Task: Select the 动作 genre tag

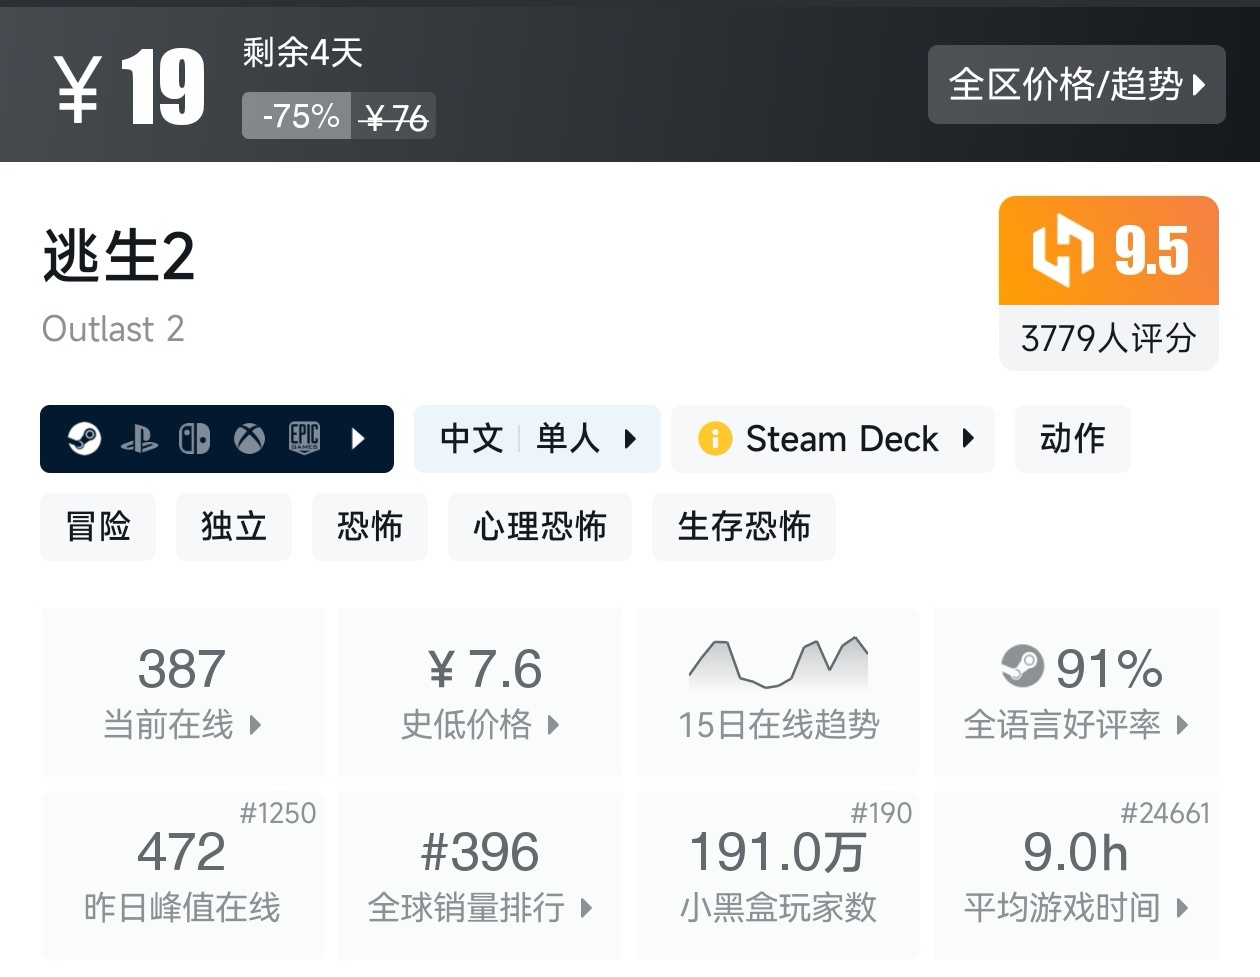Action: click(x=1072, y=439)
